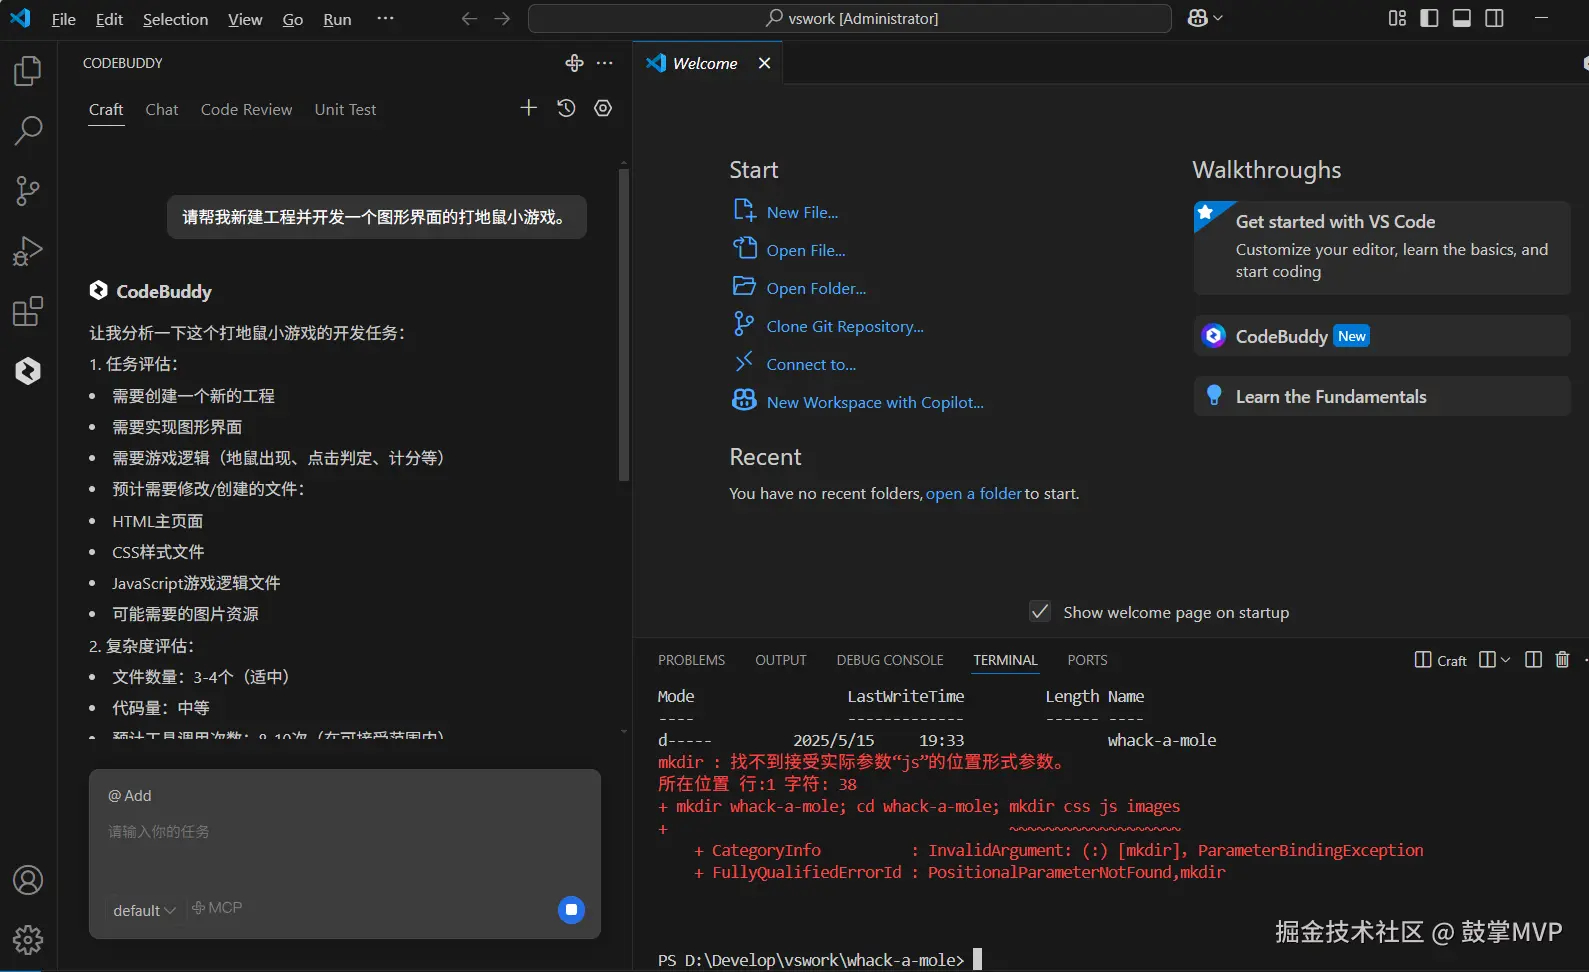Open the File menu
1589x972 pixels.
point(64,19)
